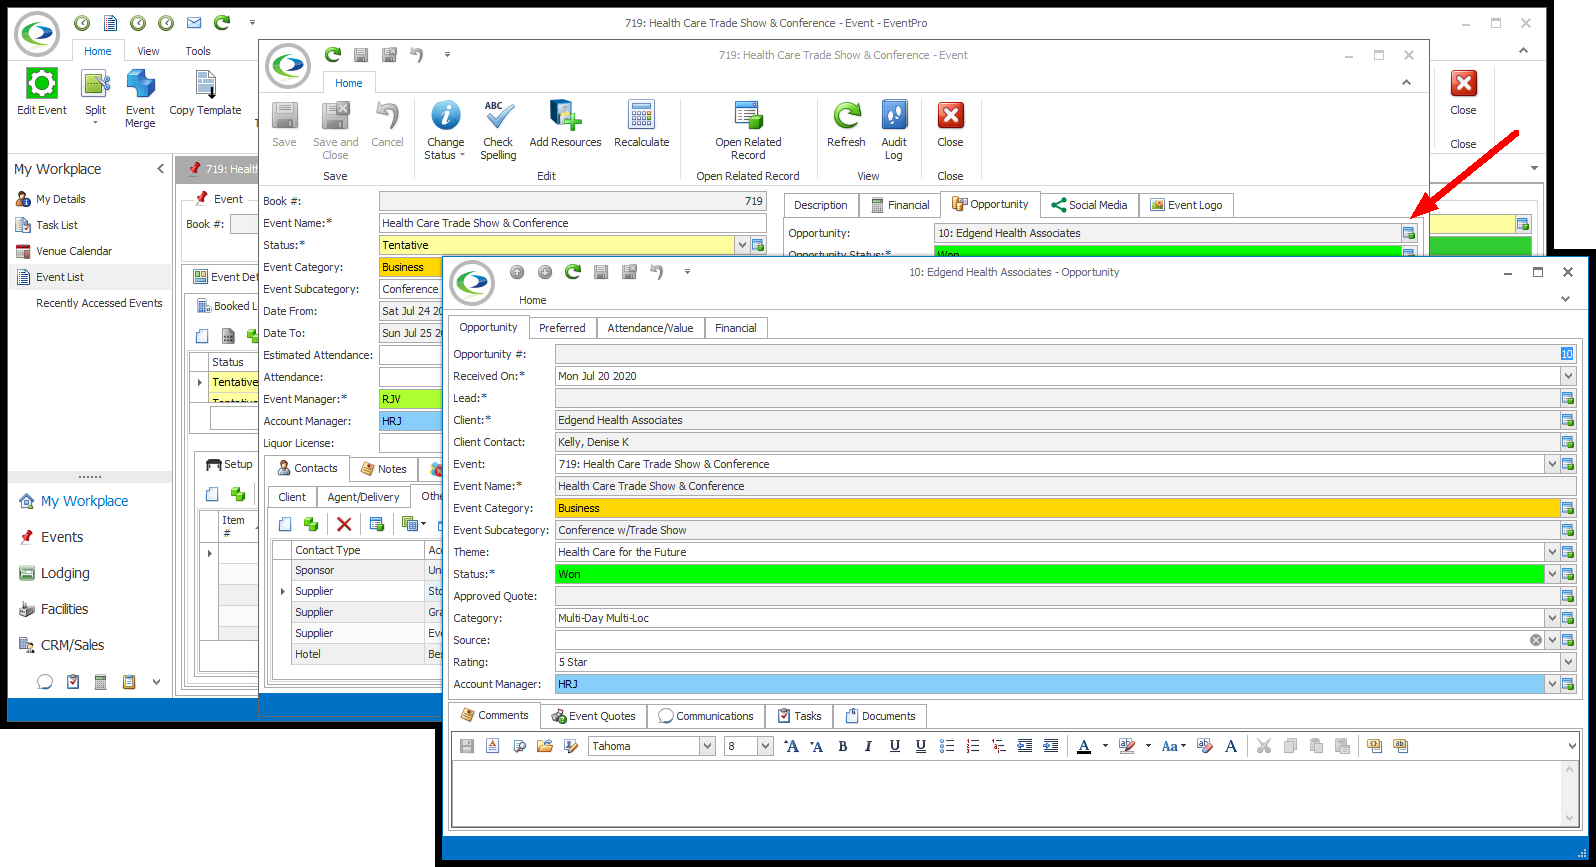This screenshot has height=867, width=1596.
Task: Open the Social Media tab in Event window
Action: point(1089,205)
